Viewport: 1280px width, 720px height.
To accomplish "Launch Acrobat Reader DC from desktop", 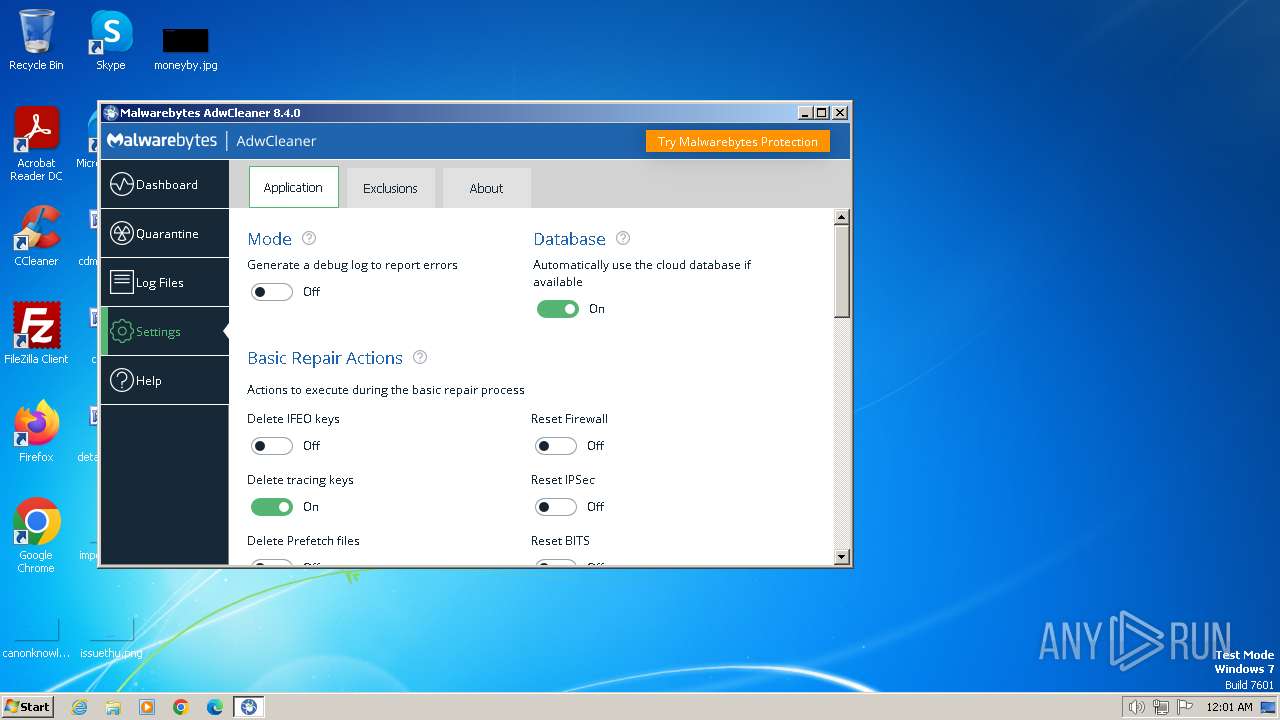I will tap(36, 144).
